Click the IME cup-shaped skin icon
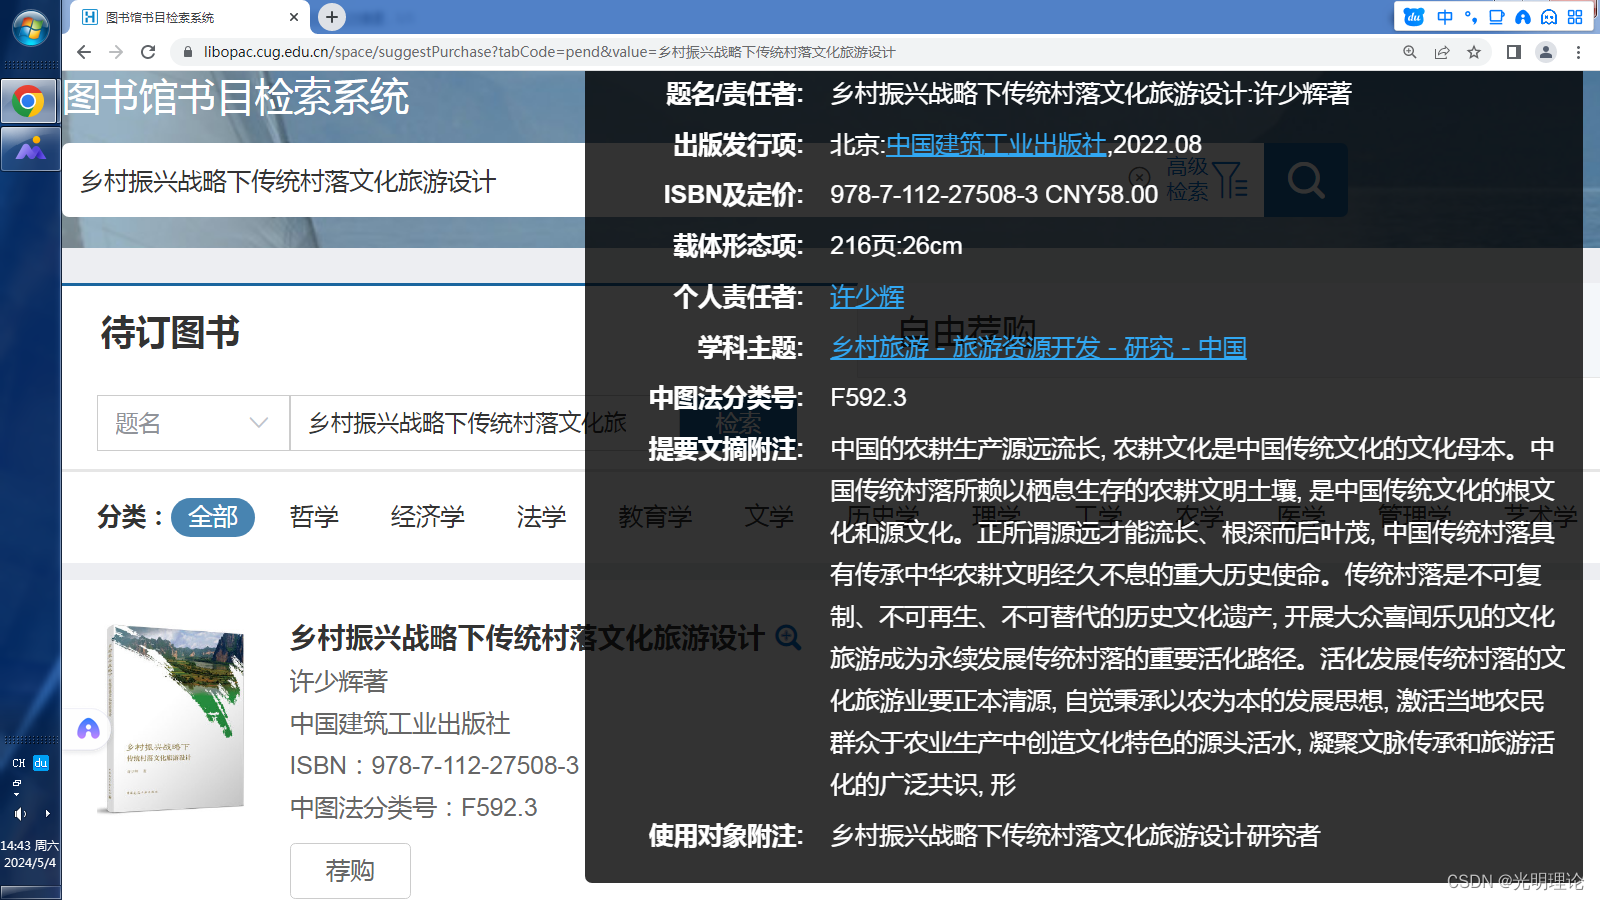 [x=1497, y=17]
